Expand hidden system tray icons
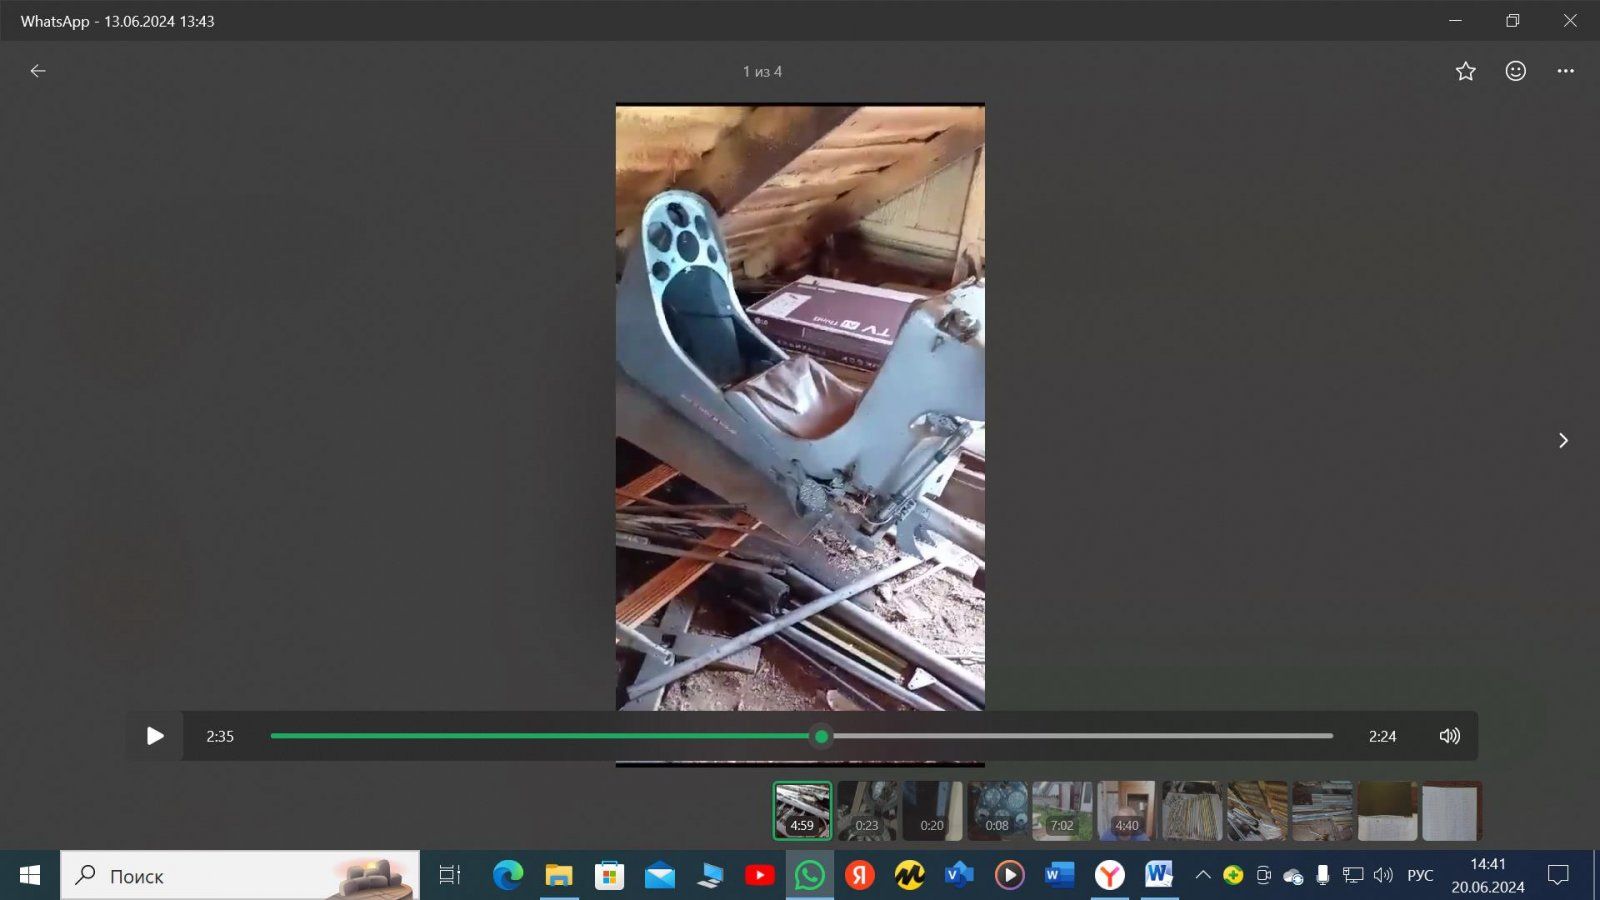Viewport: 1600px width, 900px height. point(1203,875)
